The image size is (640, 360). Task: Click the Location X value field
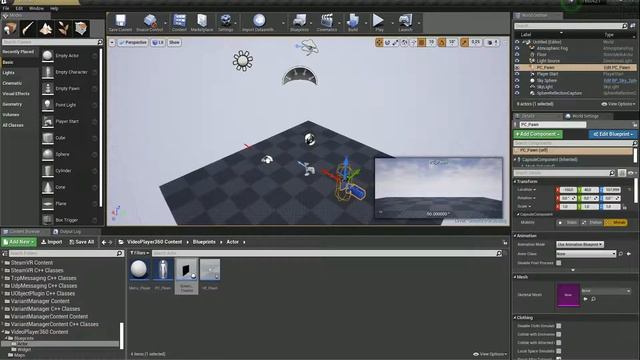point(568,190)
